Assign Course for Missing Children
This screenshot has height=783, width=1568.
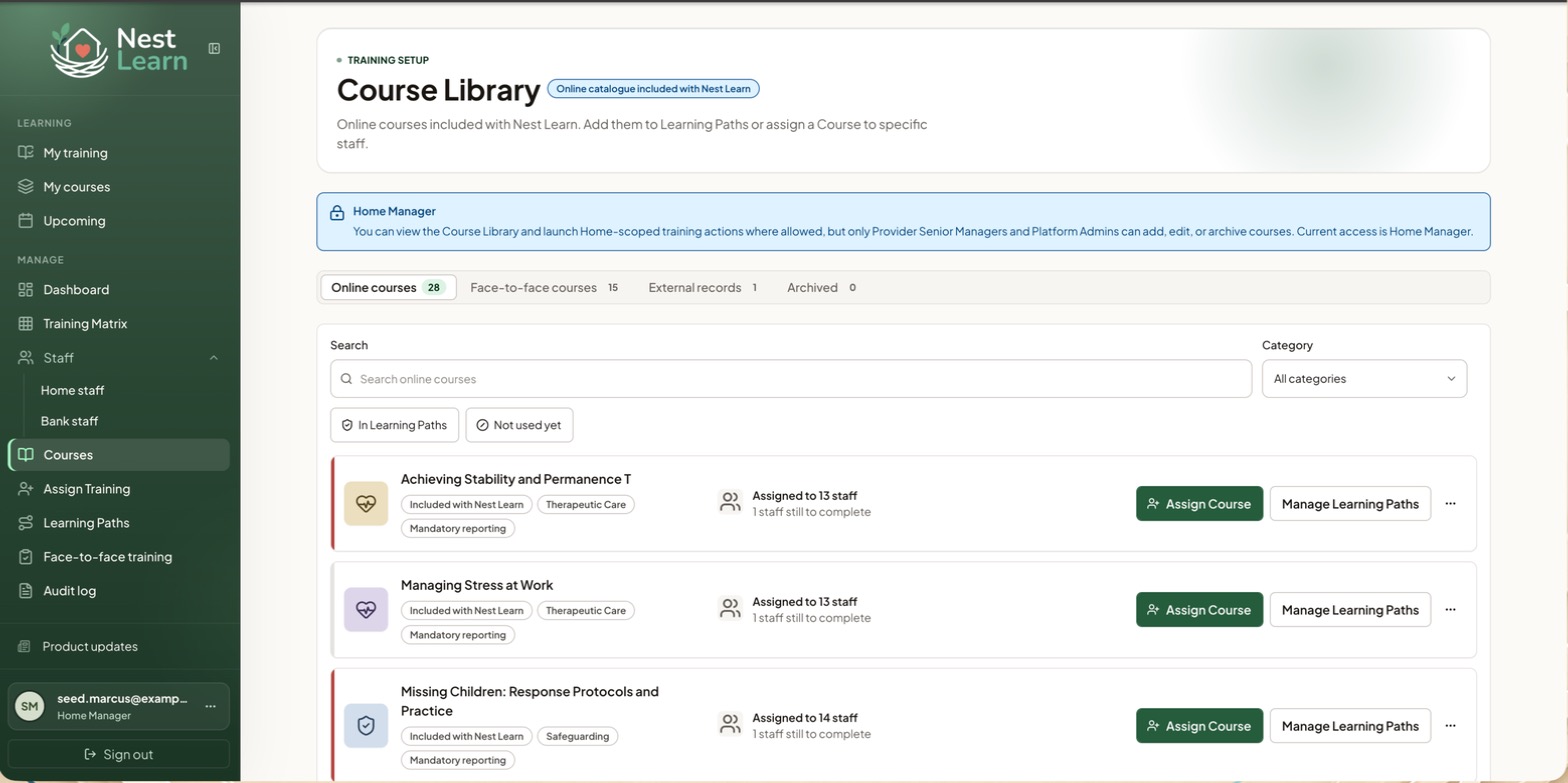click(1199, 726)
